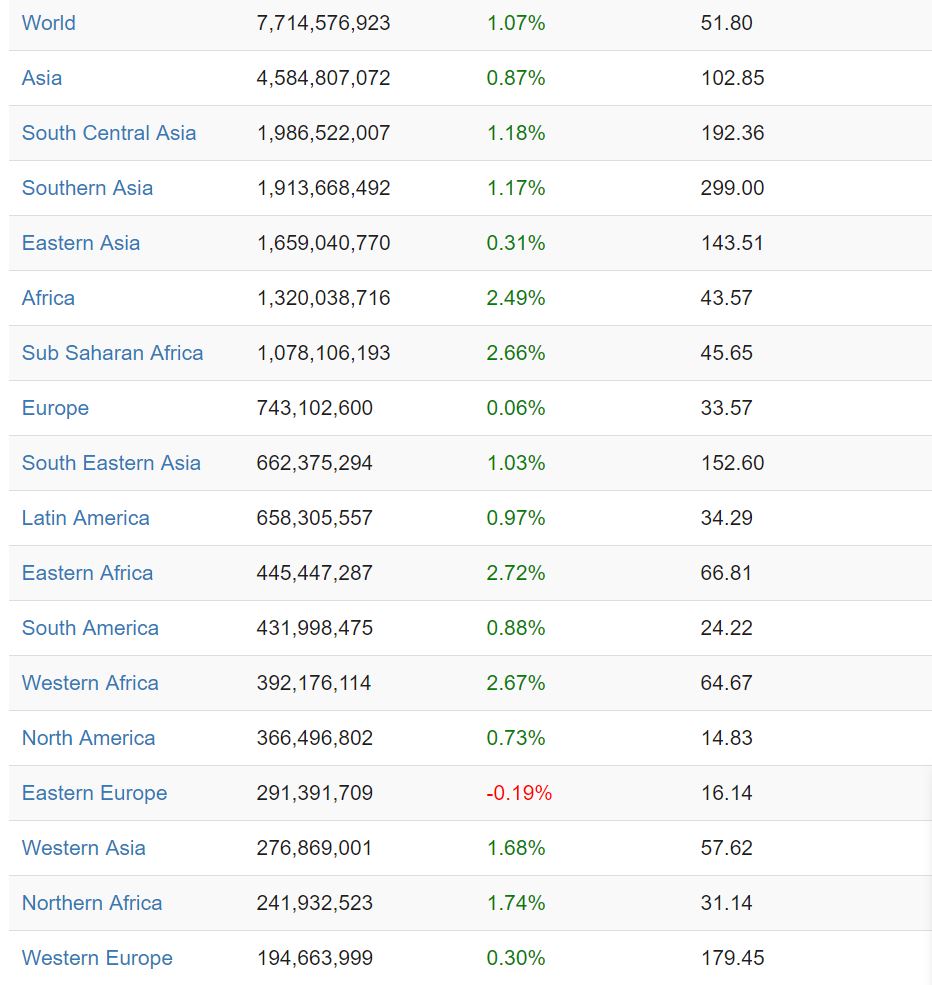Open Western Africa link
This screenshot has height=985, width=932.
90,683
